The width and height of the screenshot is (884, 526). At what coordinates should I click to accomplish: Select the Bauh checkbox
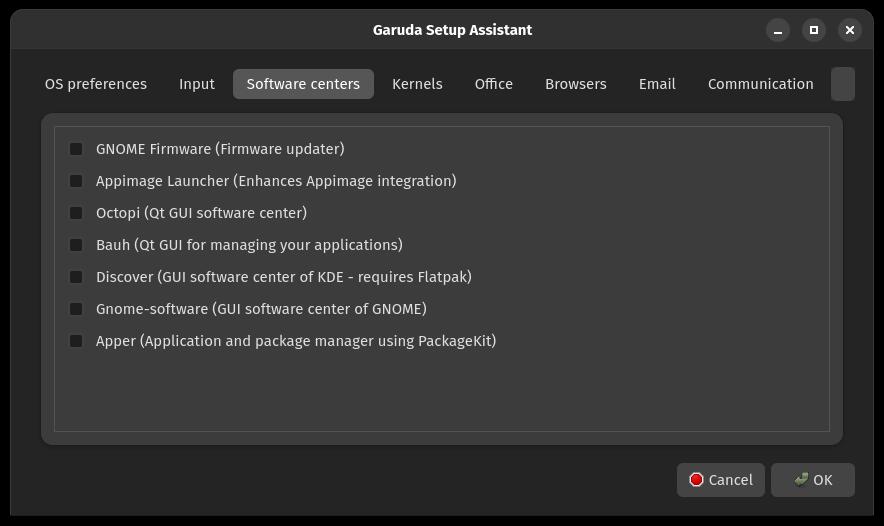pos(76,245)
